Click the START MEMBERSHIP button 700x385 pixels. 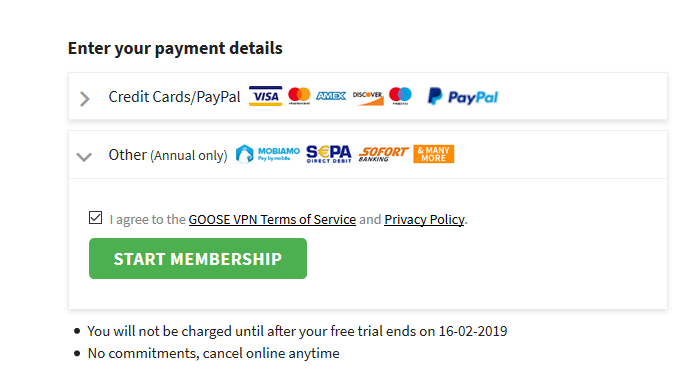[198, 259]
